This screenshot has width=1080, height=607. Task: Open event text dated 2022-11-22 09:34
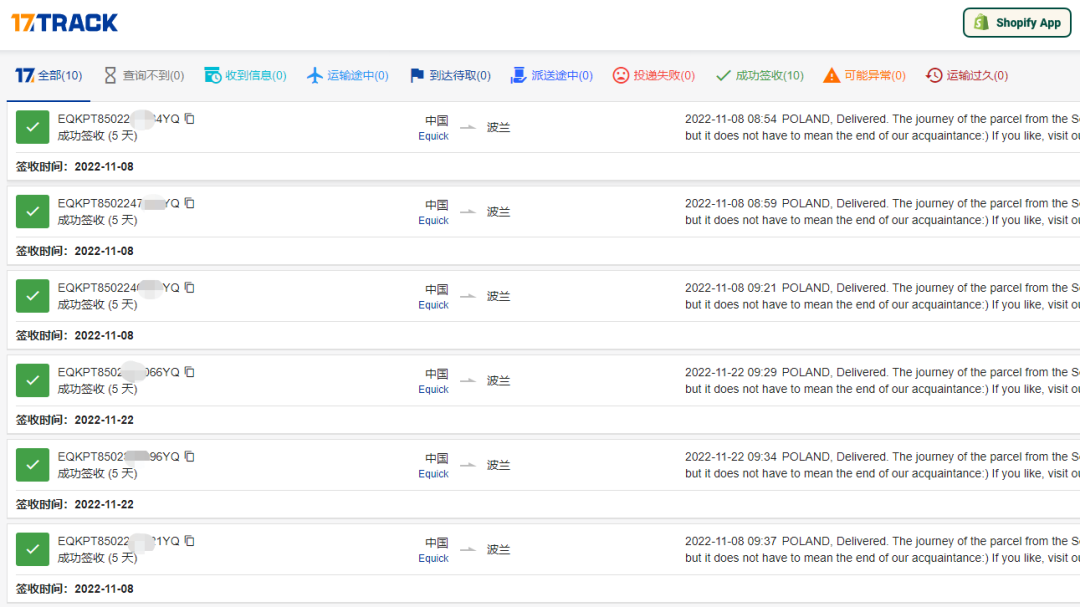tap(882, 464)
